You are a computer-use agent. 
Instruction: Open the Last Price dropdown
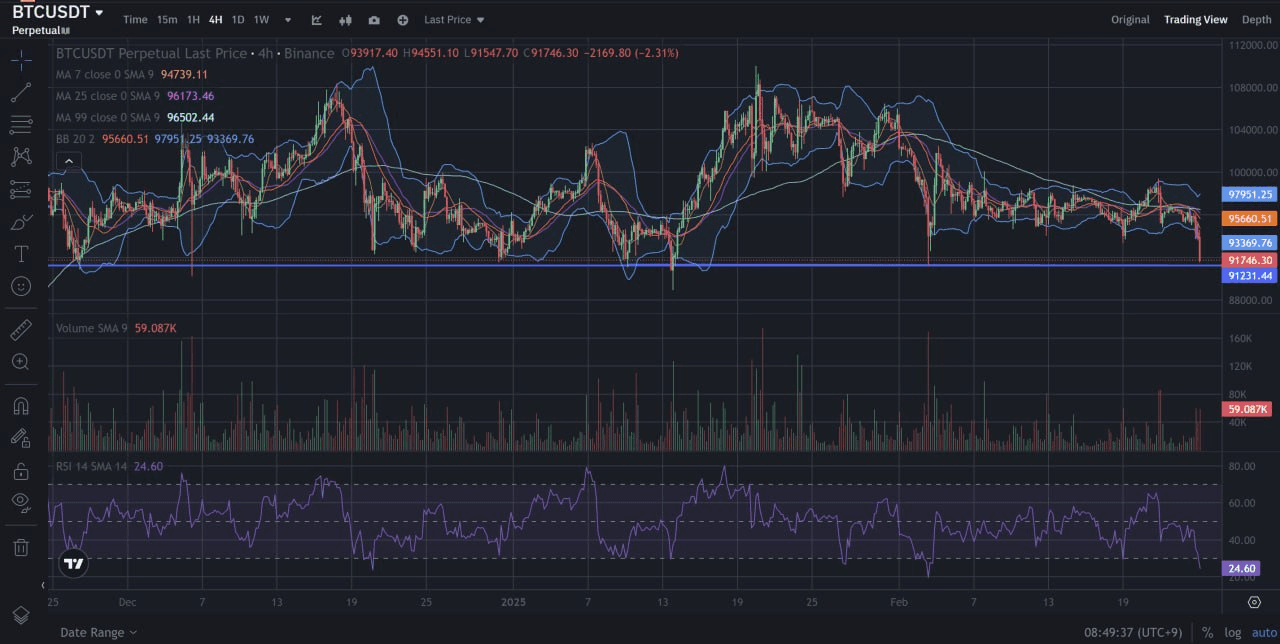tap(454, 20)
